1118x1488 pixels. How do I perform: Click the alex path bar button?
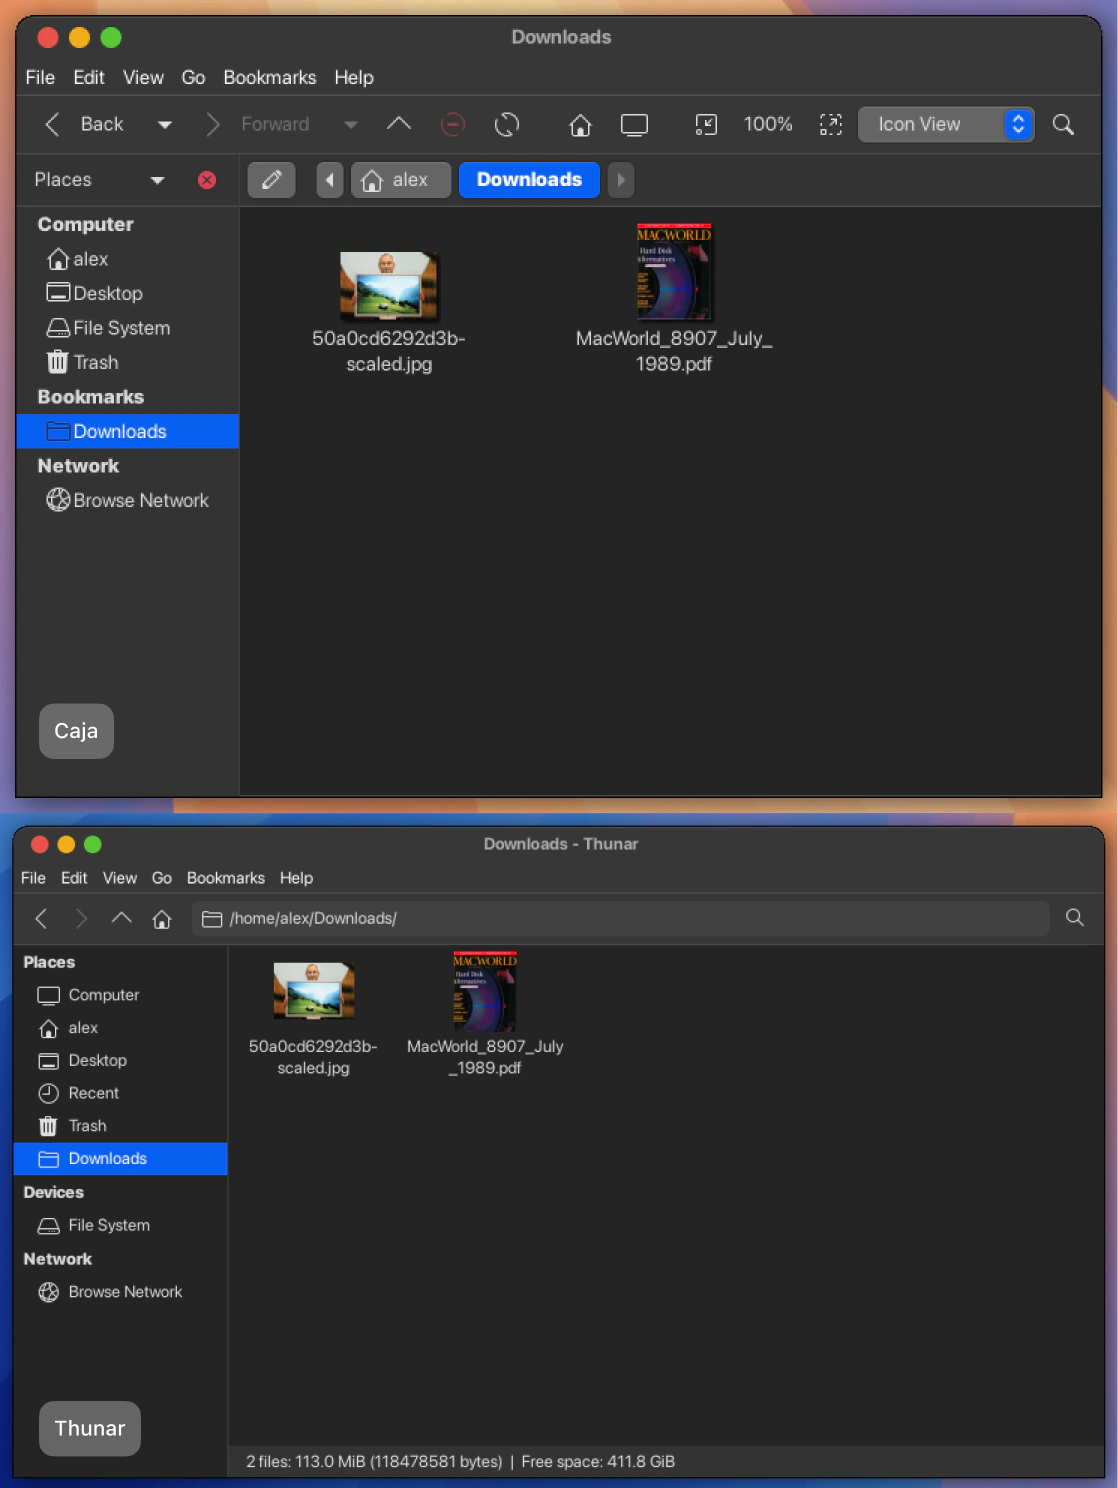pos(400,180)
